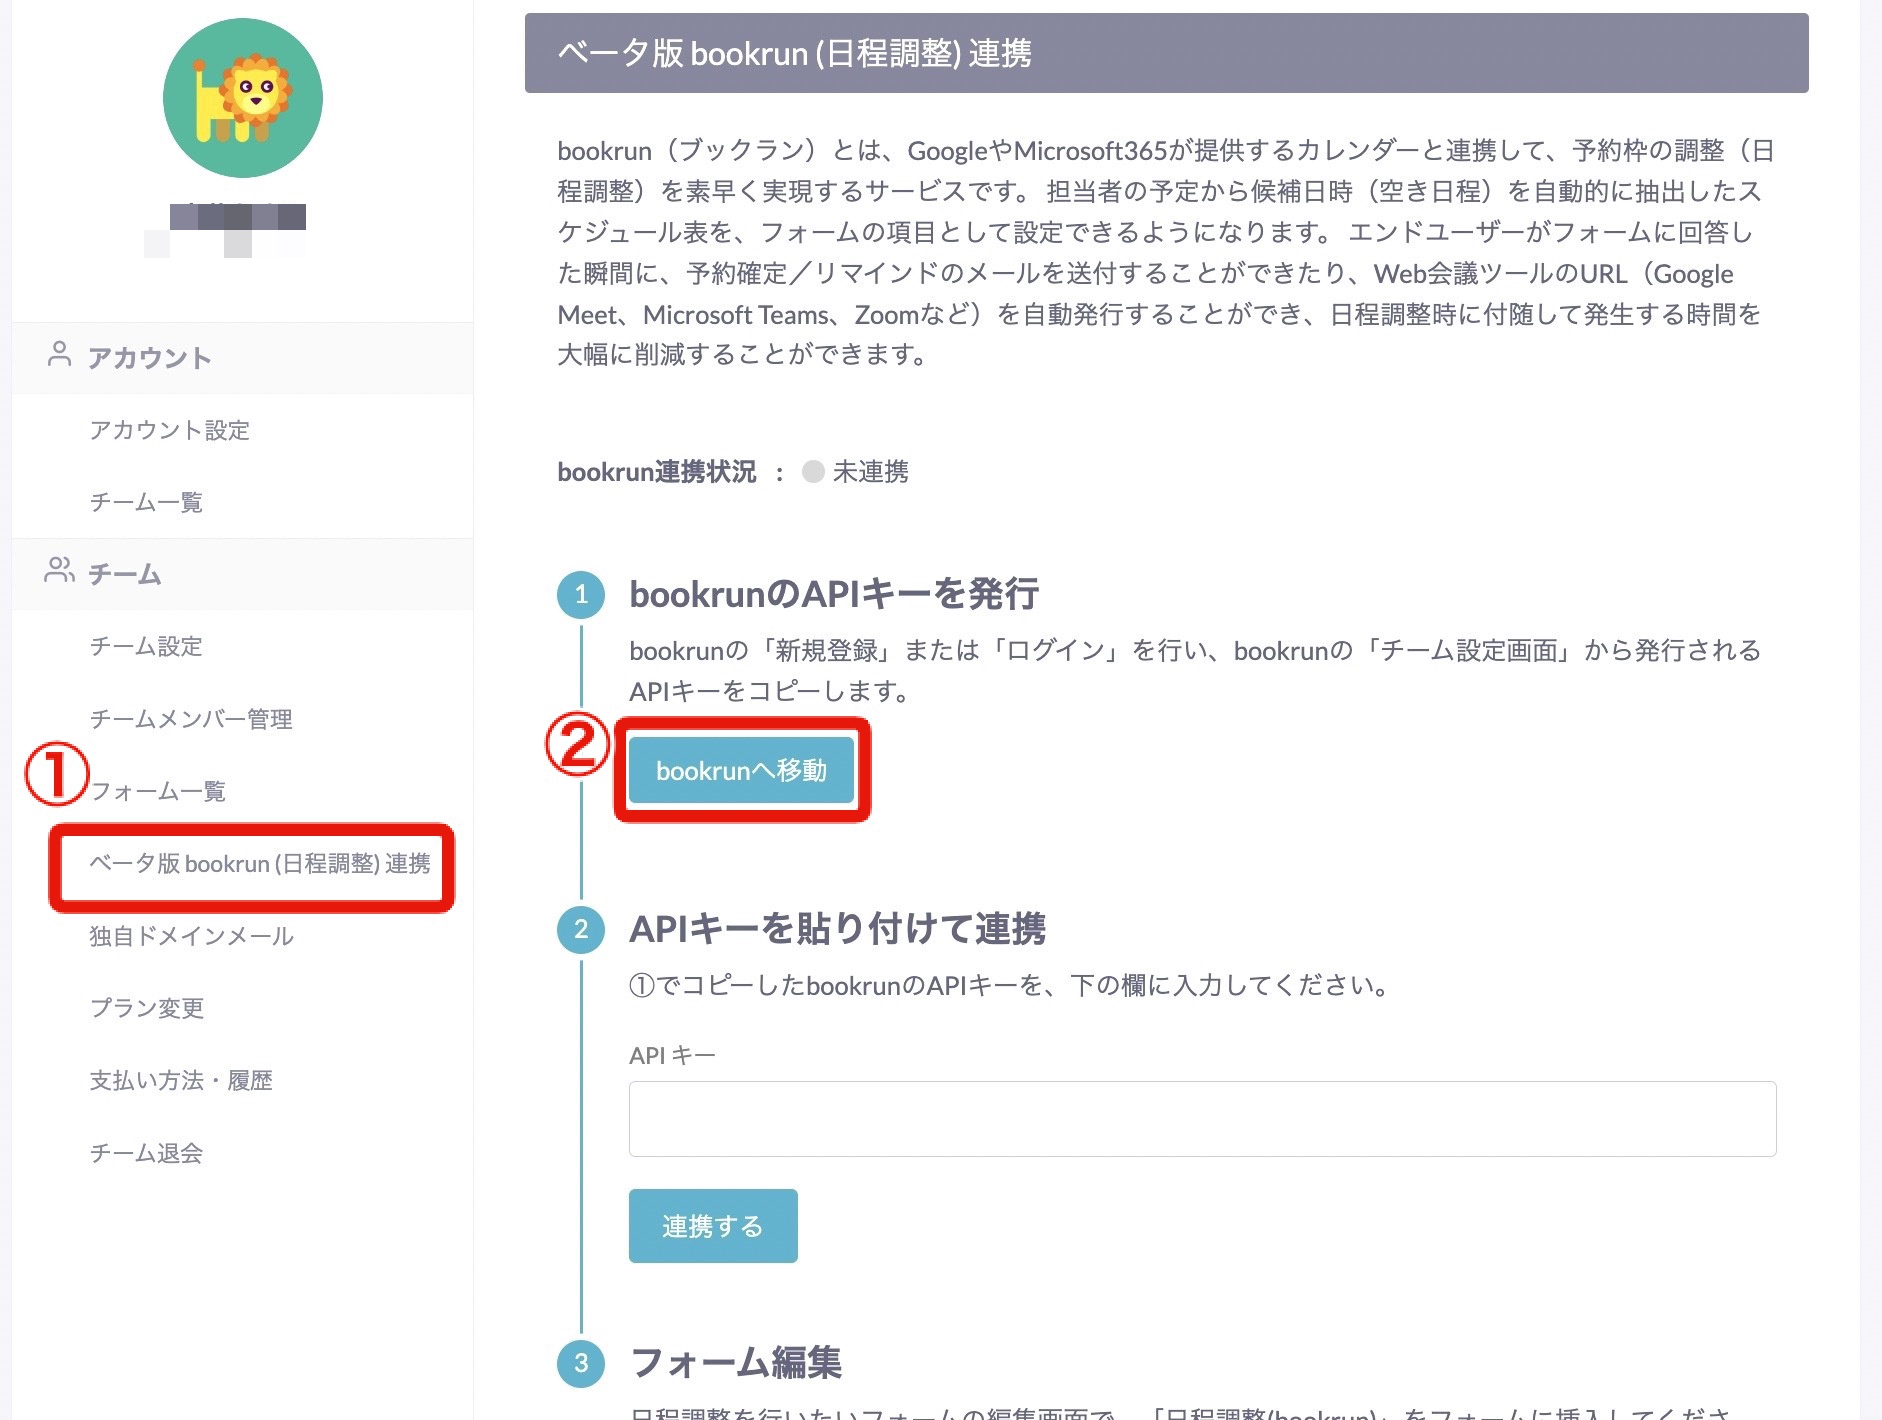Open チーム設定 in the sidebar
The height and width of the screenshot is (1420, 1882).
pyautogui.click(x=146, y=646)
